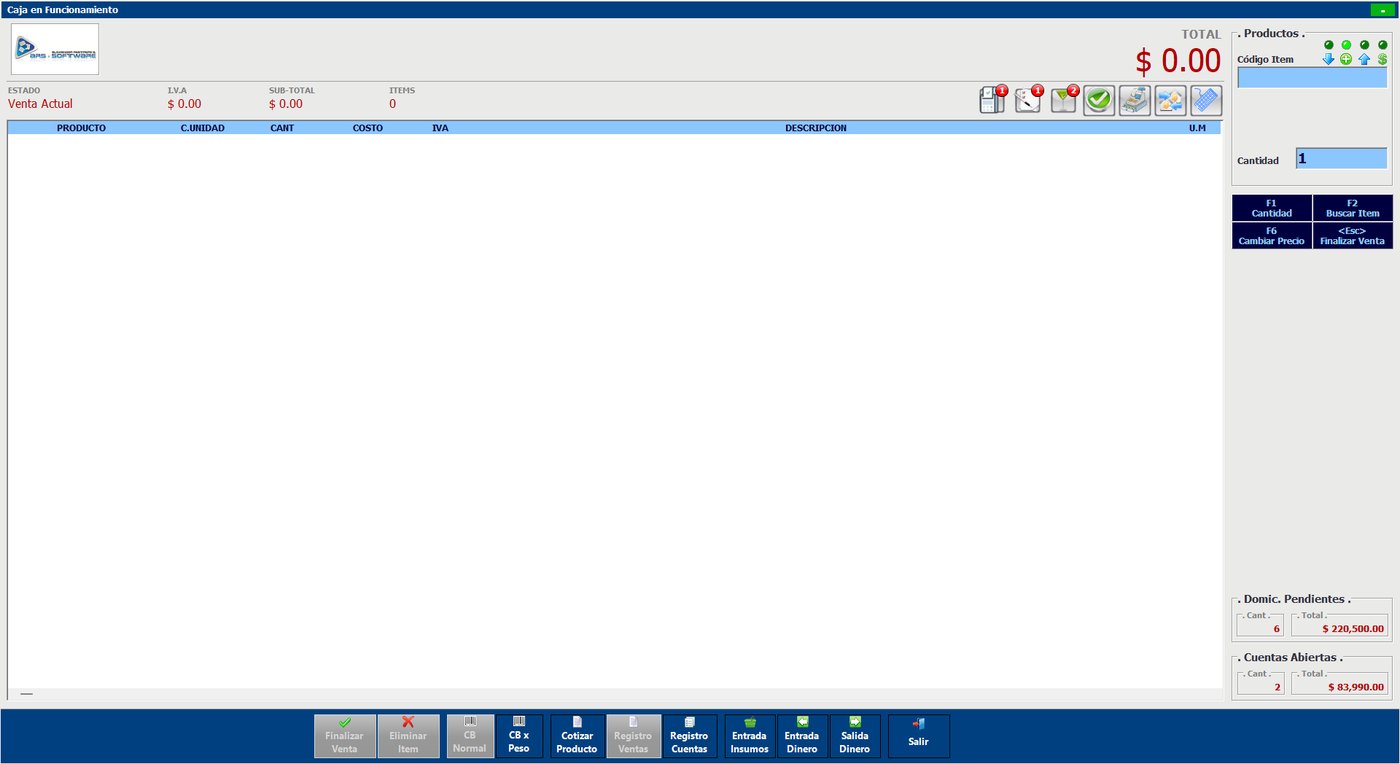Viewport: 1400px width, 764px height.
Task: Click the bright green indicator light in Productos
Action: pos(1346,45)
